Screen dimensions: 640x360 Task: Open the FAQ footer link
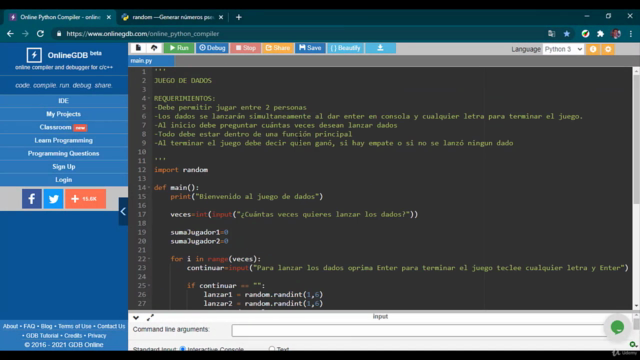pyautogui.click(x=29, y=326)
